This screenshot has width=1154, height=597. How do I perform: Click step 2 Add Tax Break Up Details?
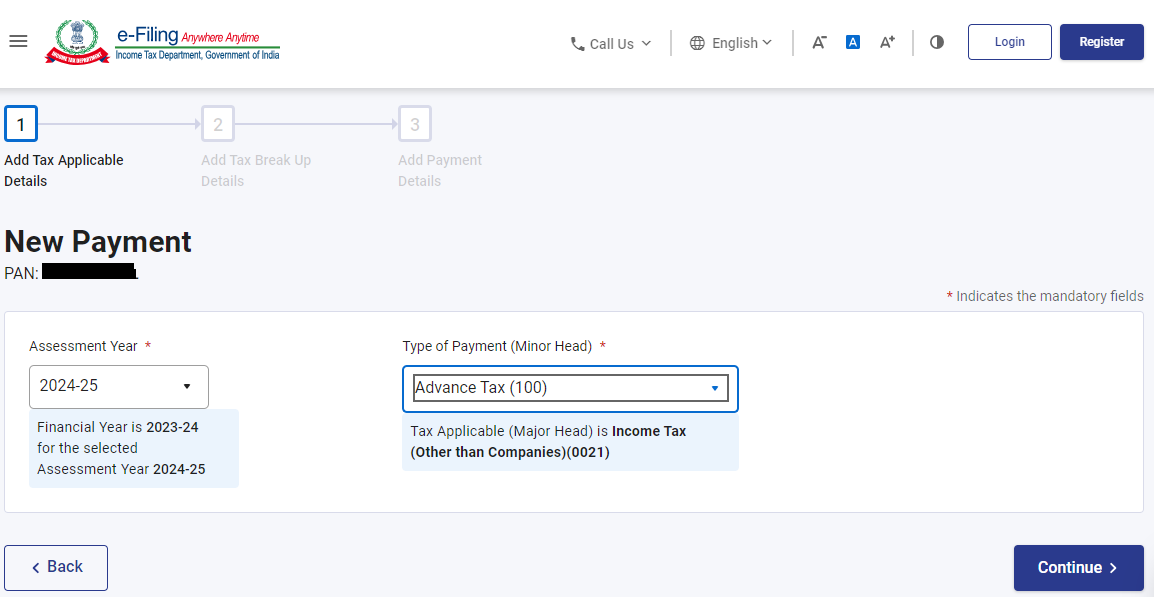[218, 125]
